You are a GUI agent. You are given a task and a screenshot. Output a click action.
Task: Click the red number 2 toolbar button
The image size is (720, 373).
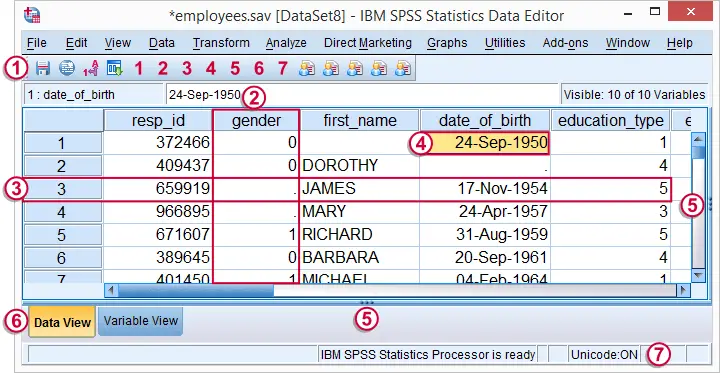pos(163,69)
